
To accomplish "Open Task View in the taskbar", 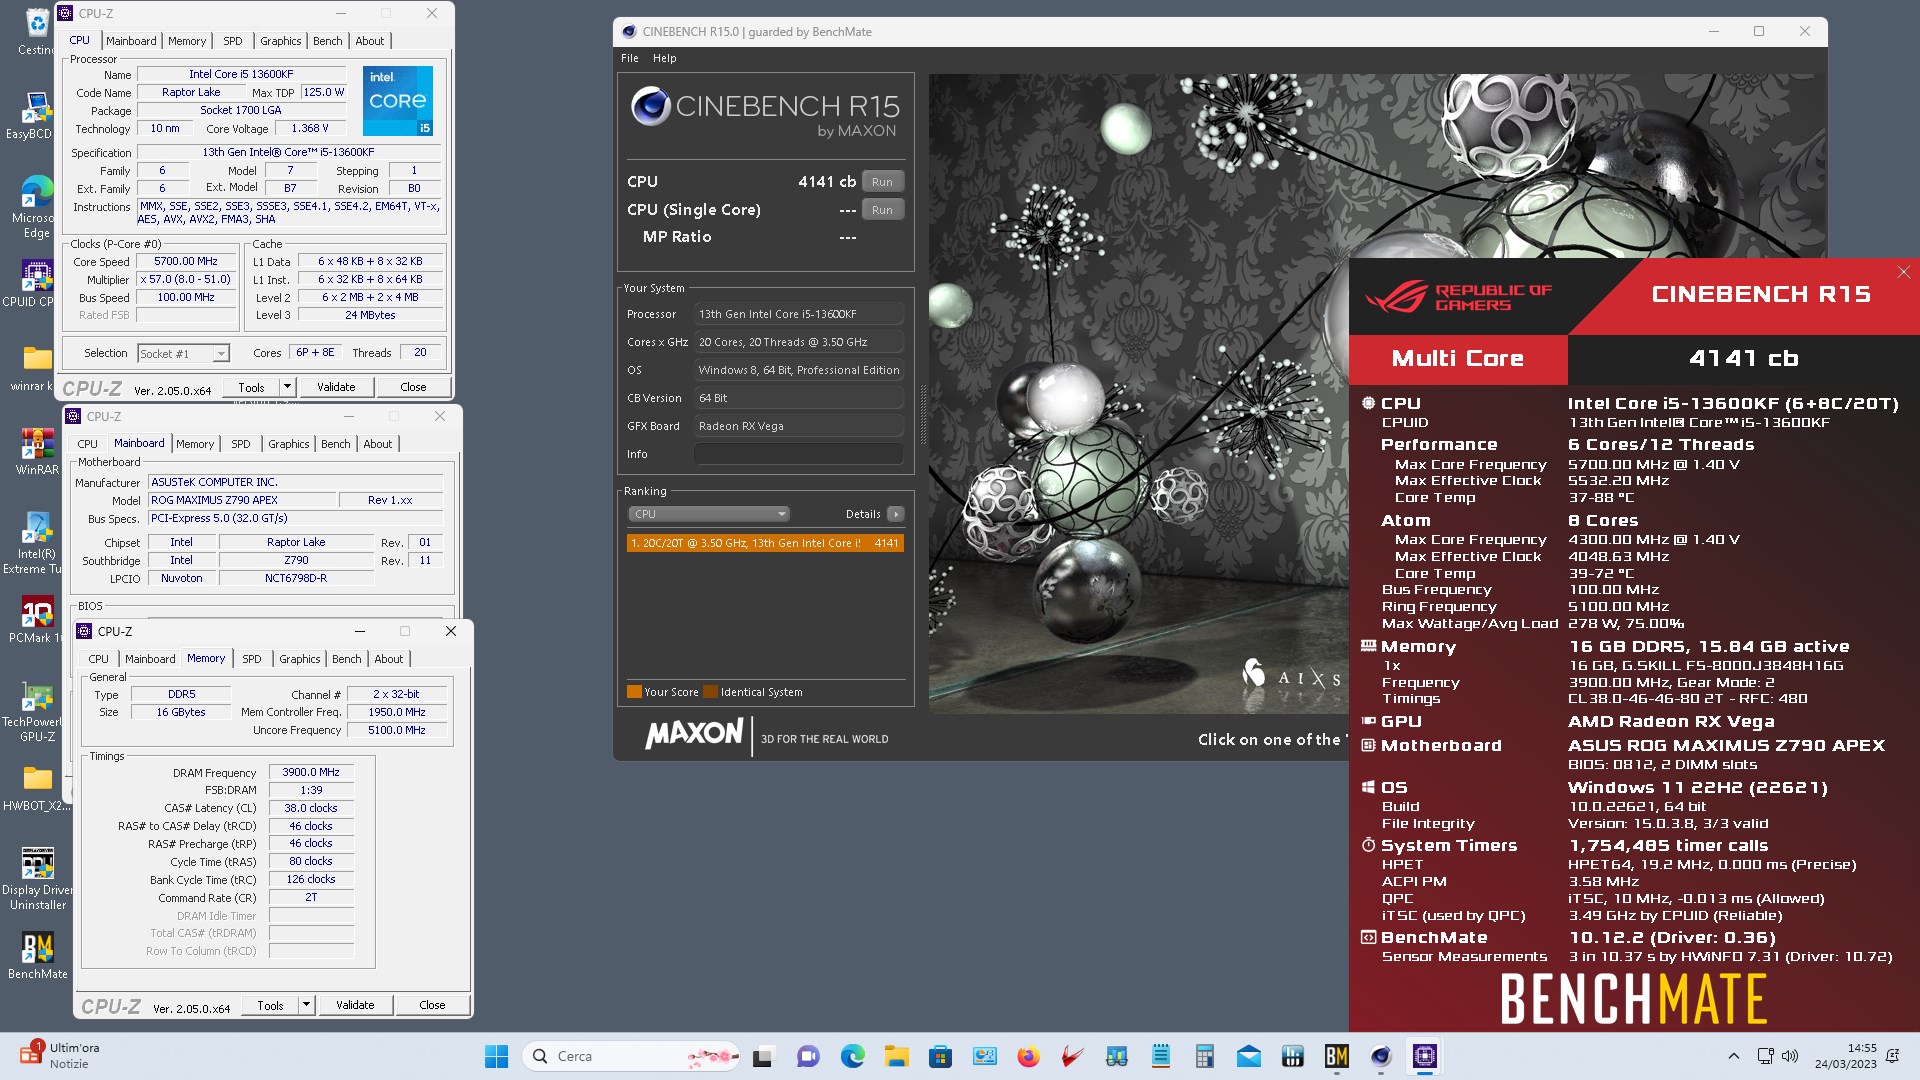I will pyautogui.click(x=763, y=1056).
